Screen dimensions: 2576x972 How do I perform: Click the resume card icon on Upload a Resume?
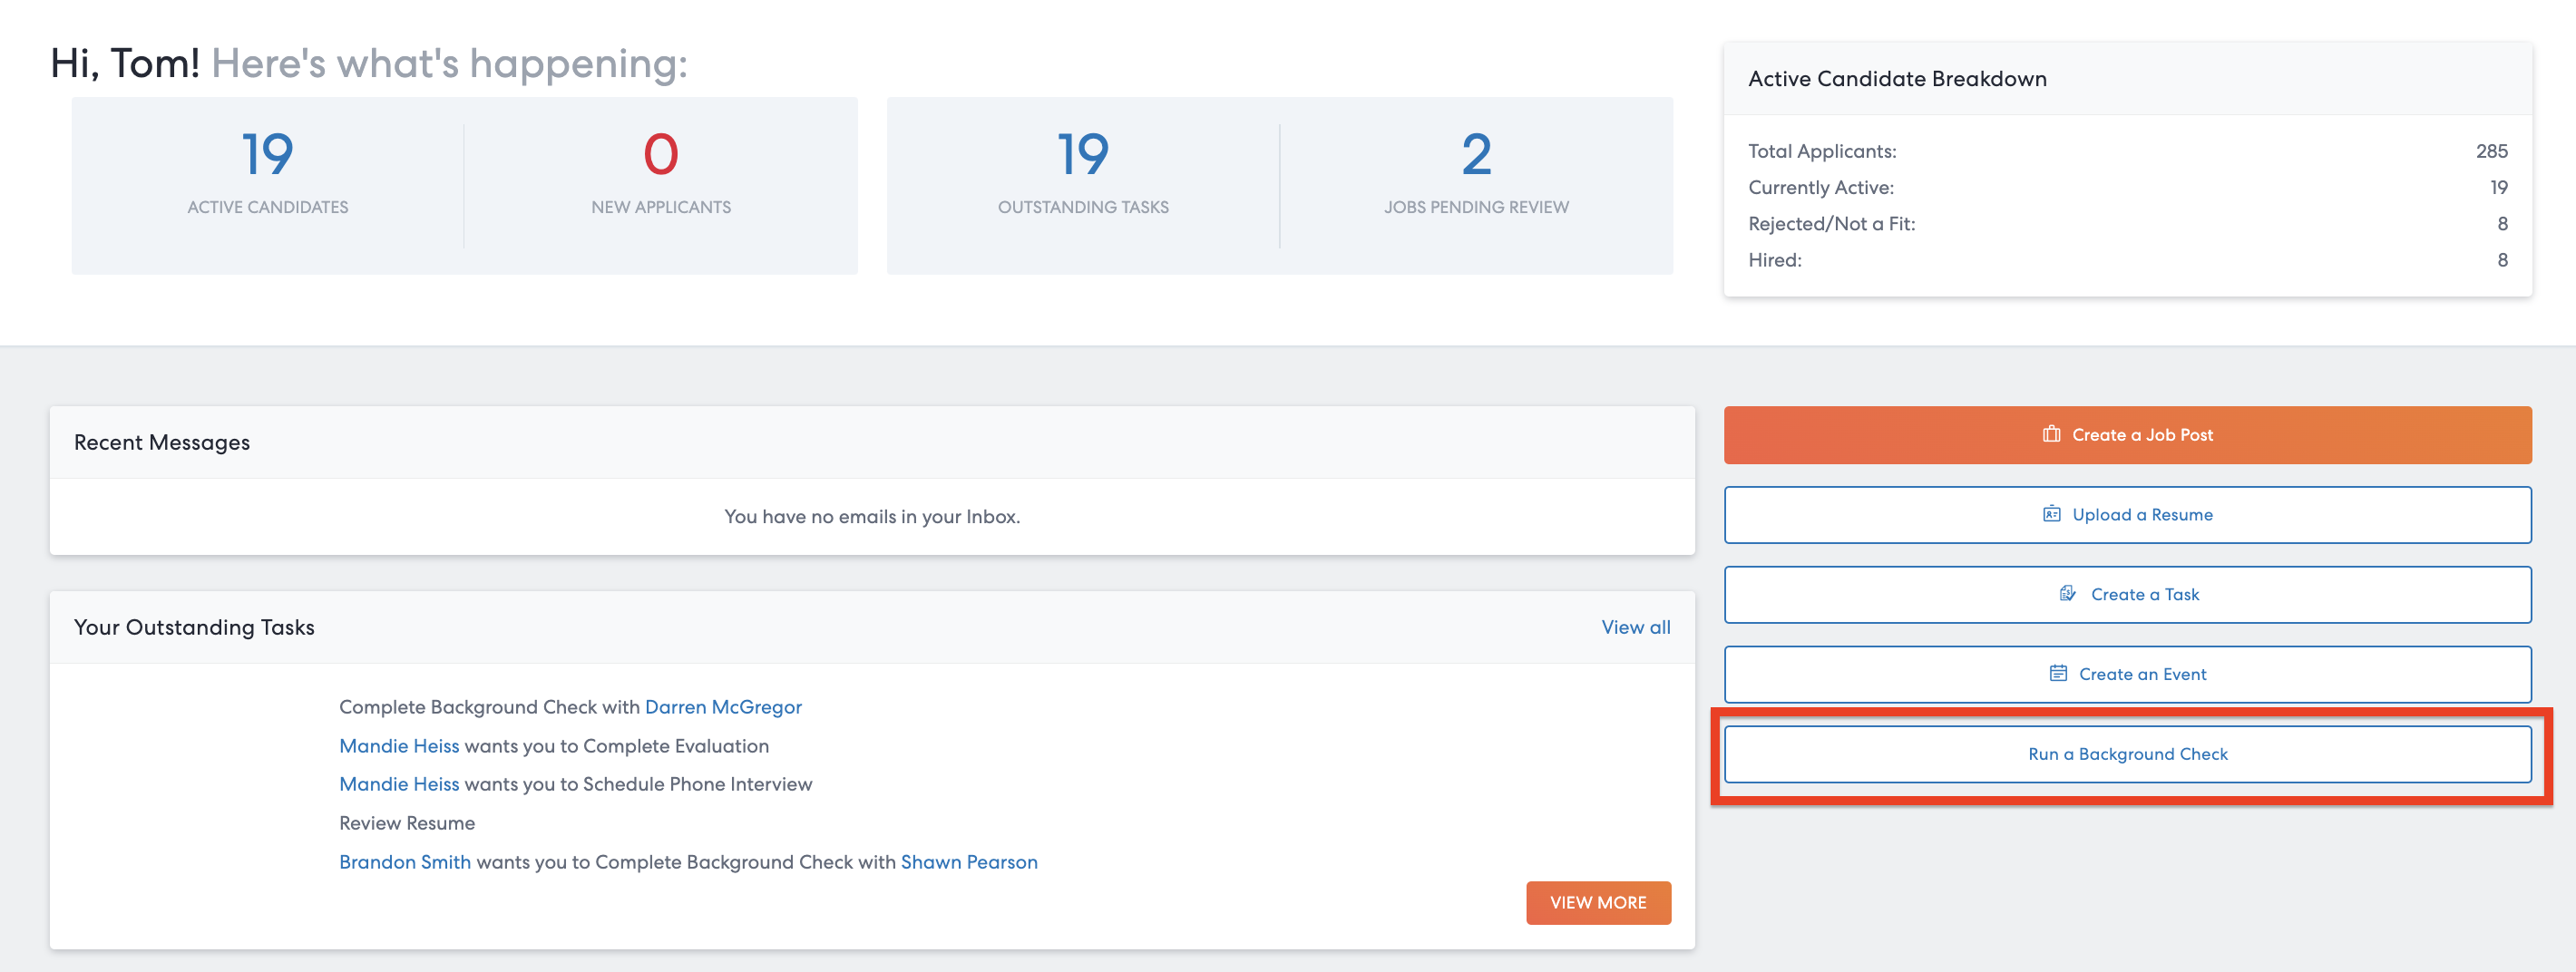(2051, 514)
